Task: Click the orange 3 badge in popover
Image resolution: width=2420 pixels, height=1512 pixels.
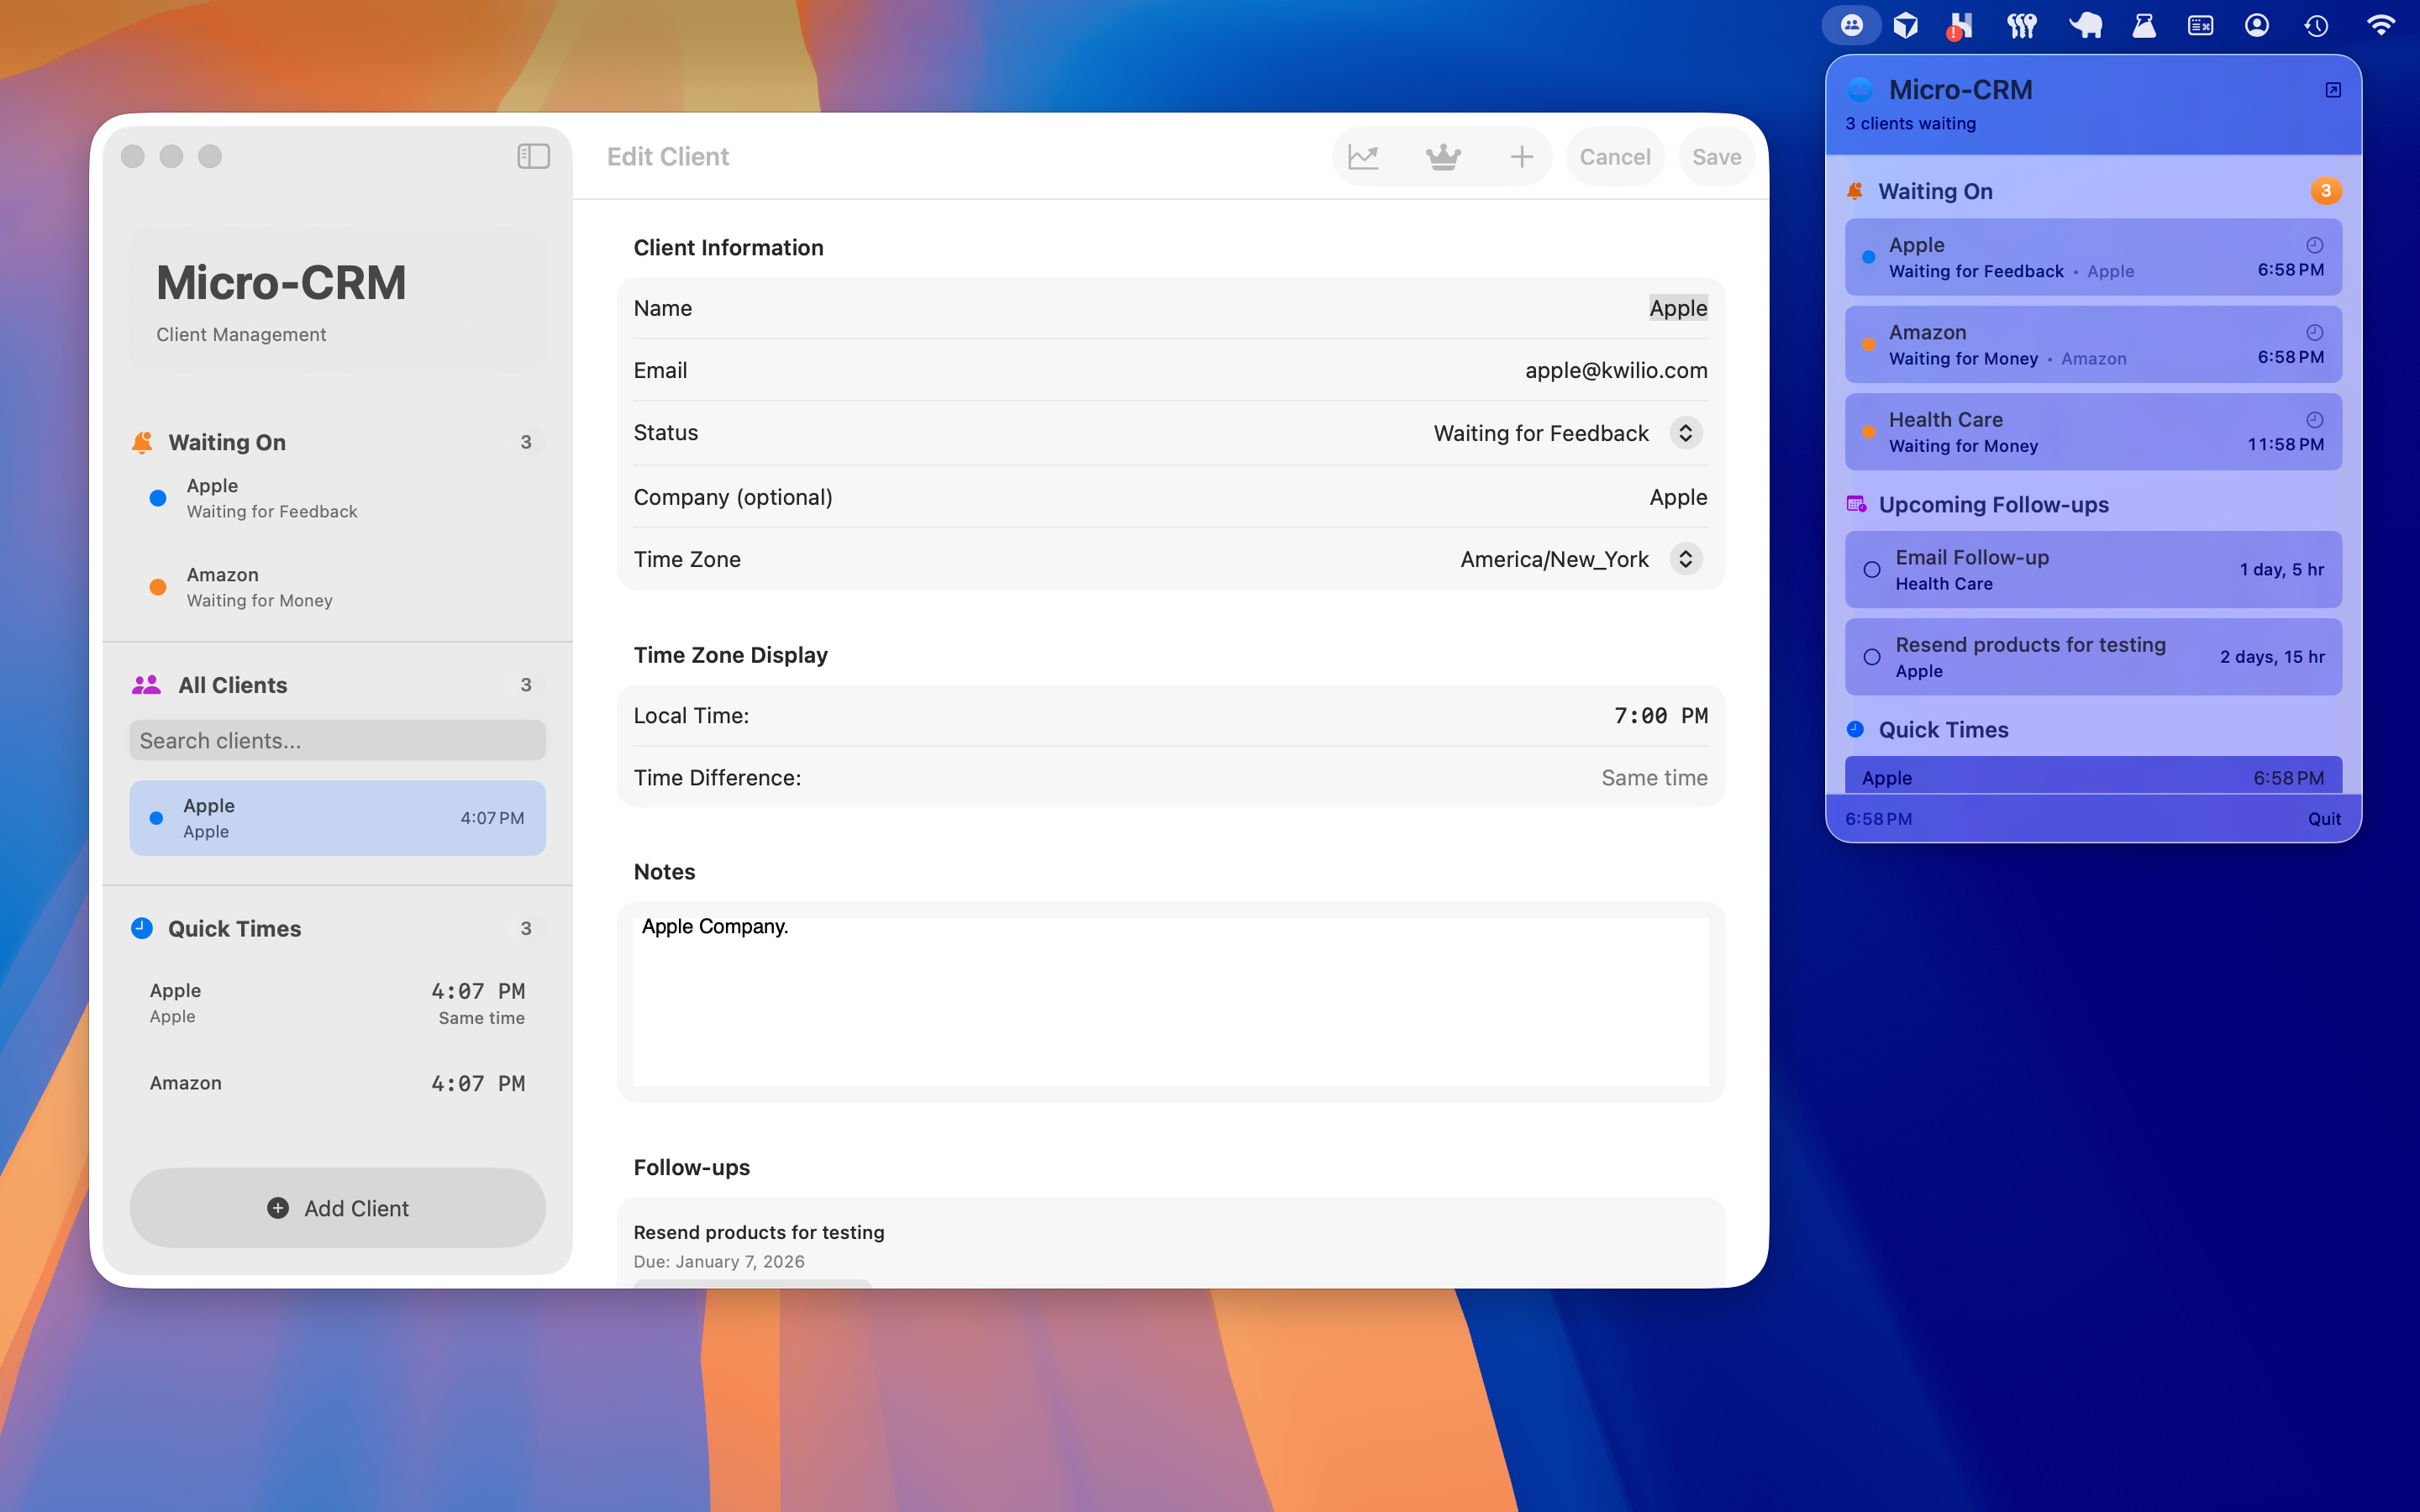Action: tap(2325, 190)
